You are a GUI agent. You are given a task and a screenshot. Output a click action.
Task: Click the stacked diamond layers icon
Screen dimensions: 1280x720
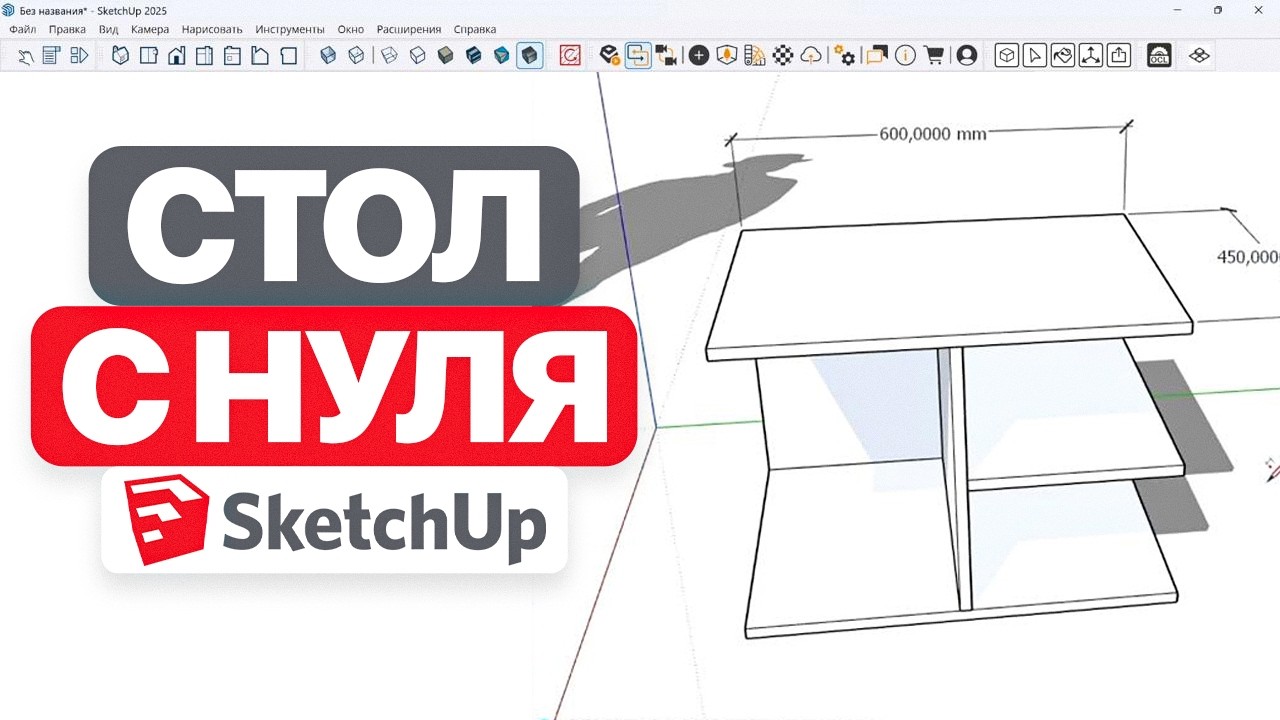point(1199,56)
